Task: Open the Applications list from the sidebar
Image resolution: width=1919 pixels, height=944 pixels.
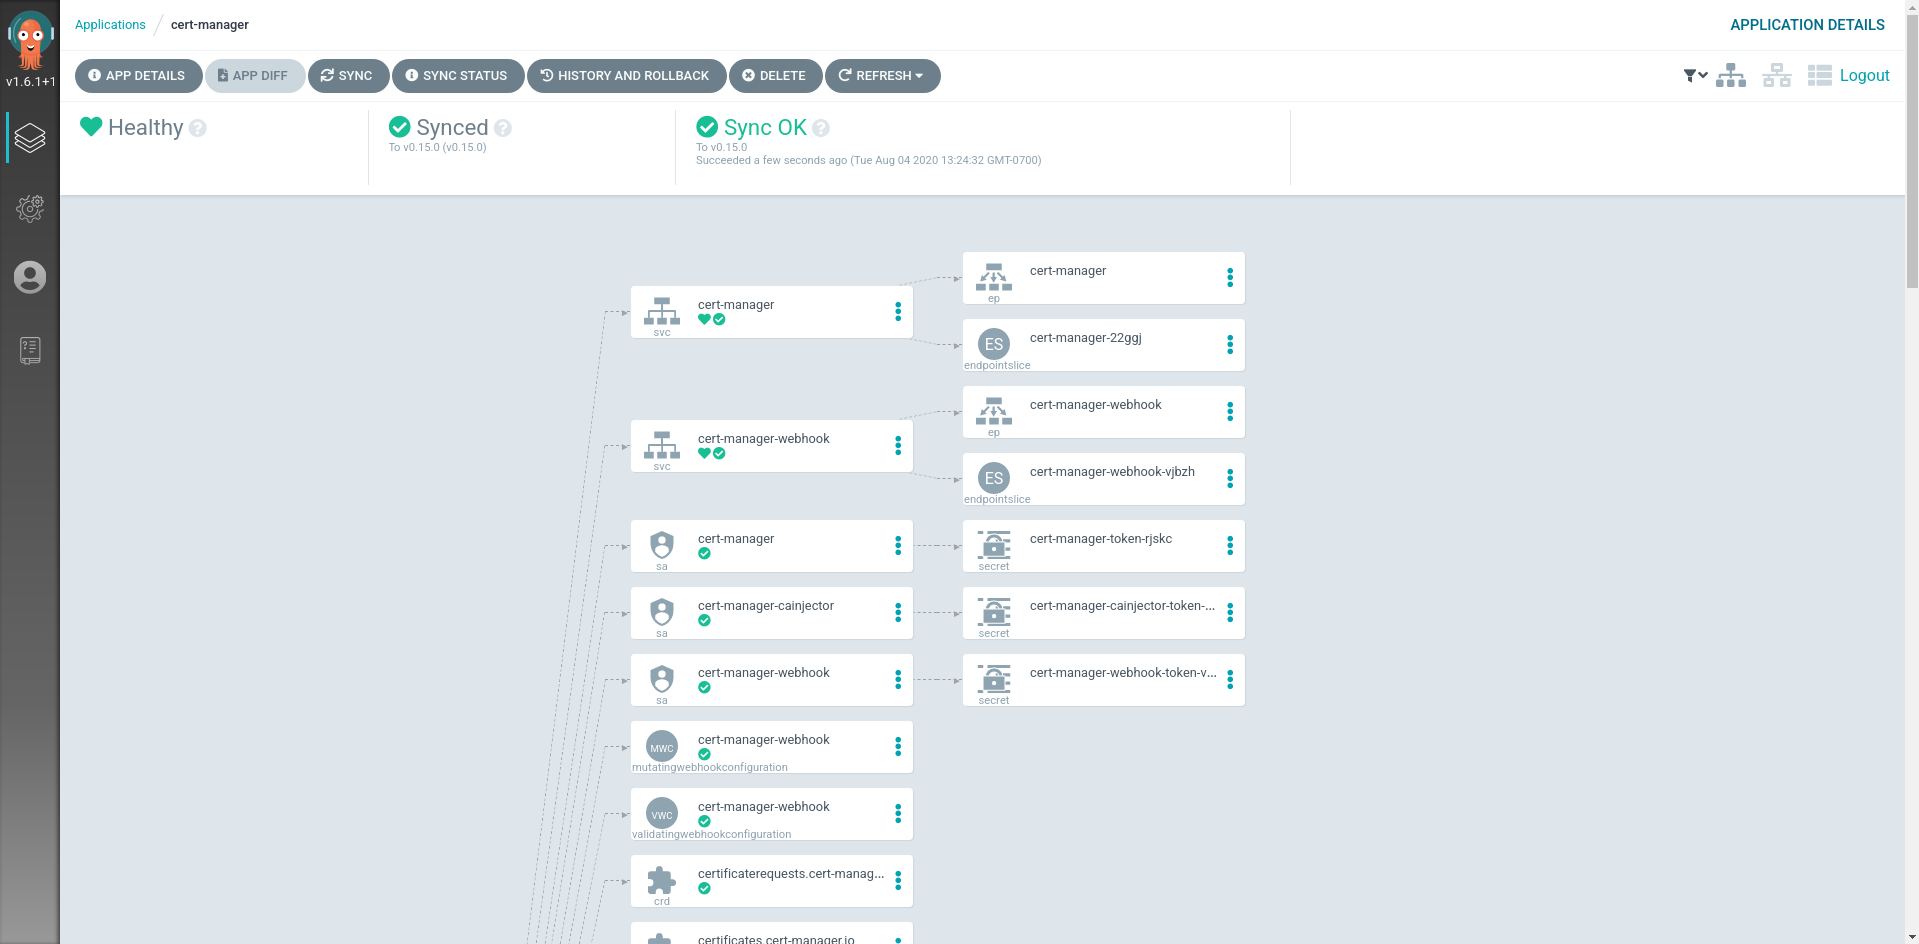Action: click(x=30, y=137)
